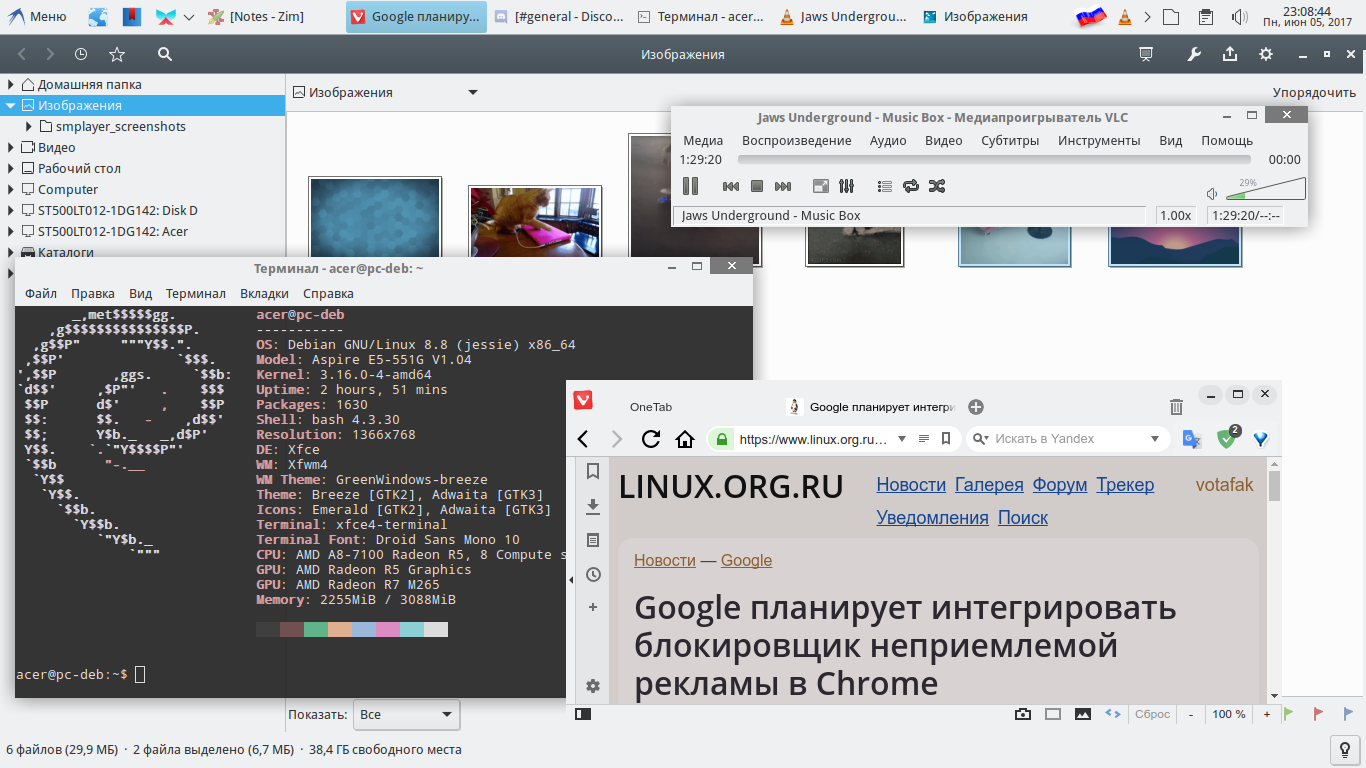Open Уведомления link

tap(932, 518)
